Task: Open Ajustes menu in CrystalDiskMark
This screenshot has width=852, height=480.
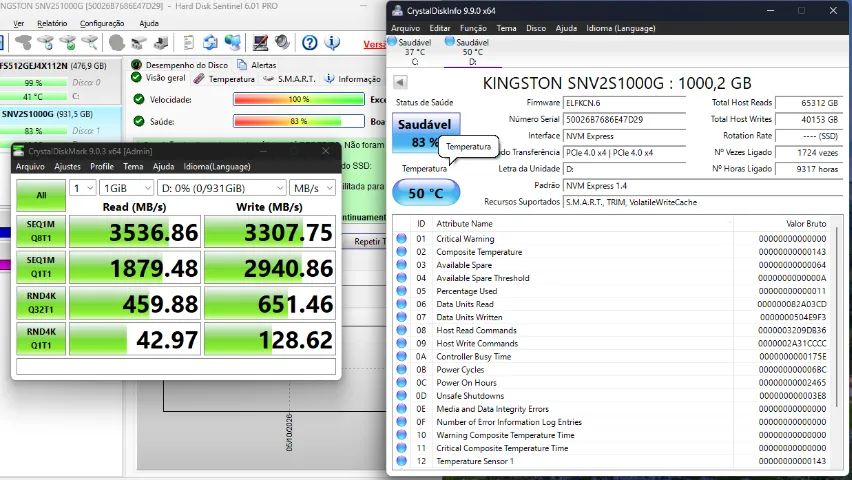Action: point(67,166)
